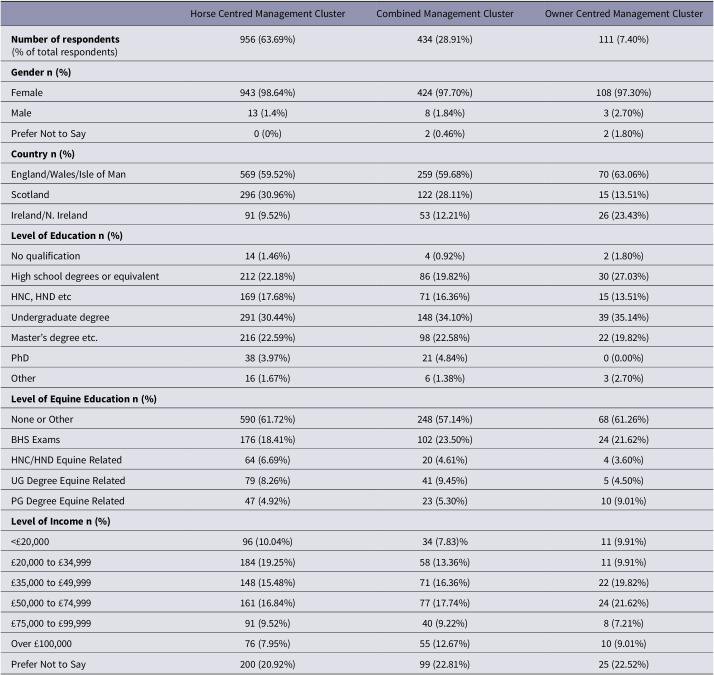Click the Level of Education section heading
The image size is (714, 675).
pyautogui.click(x=67, y=235)
